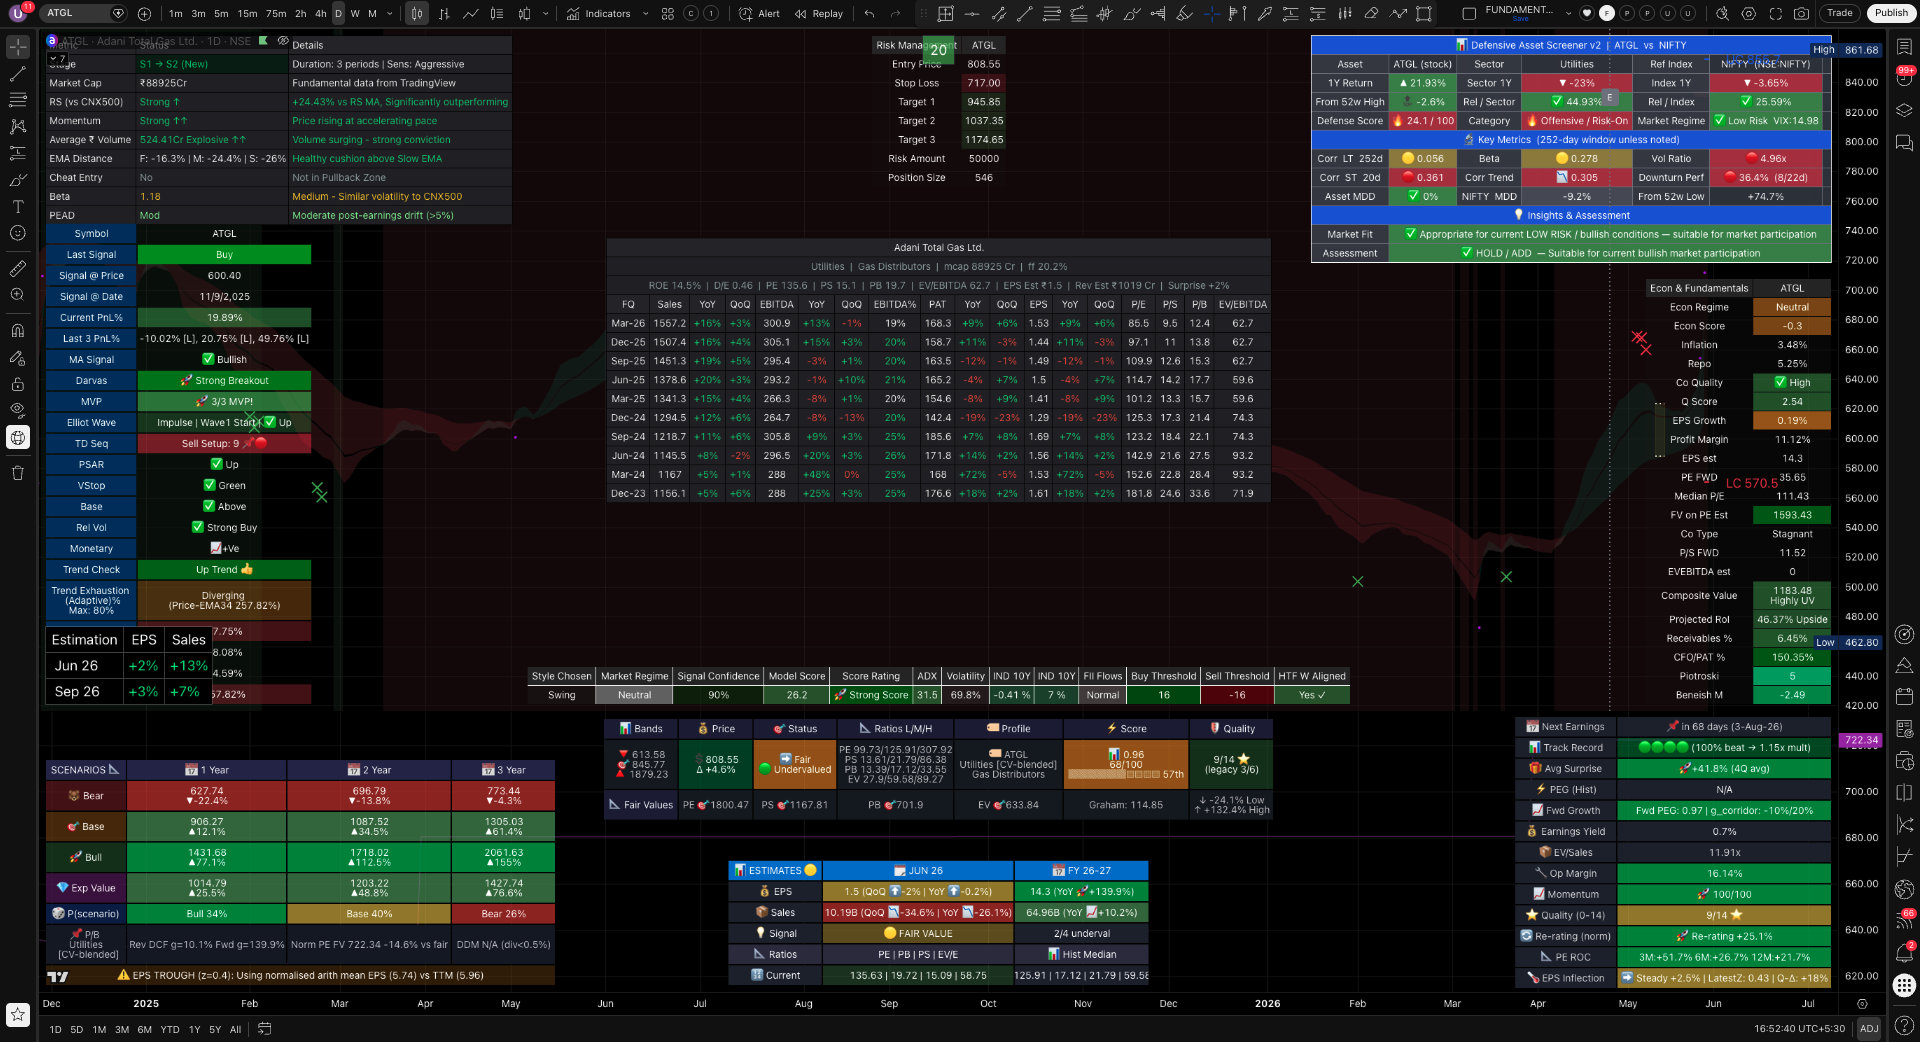Screen dimensions: 1920x1042
Task: Select the 15m timeframe
Action: coord(247,14)
